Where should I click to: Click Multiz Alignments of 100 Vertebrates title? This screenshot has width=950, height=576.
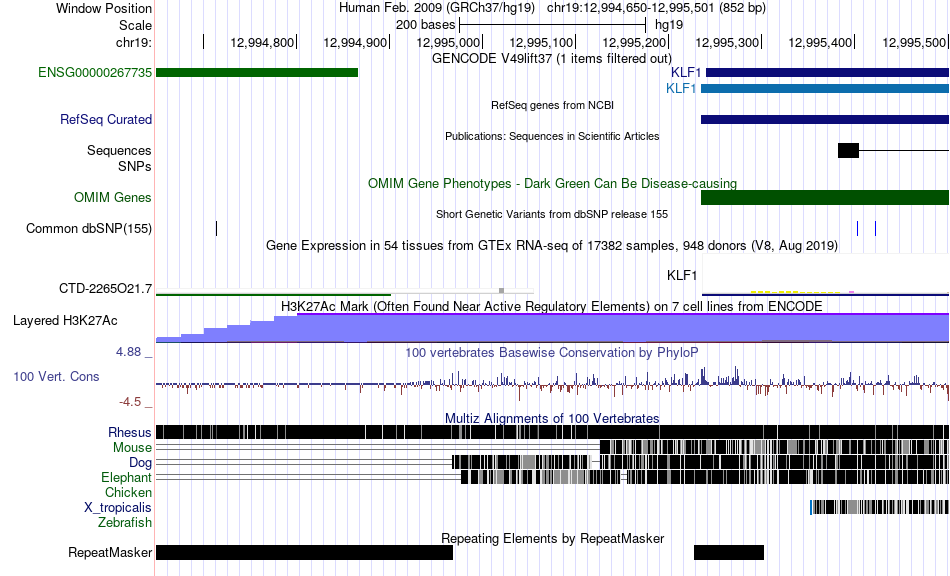pos(552,419)
